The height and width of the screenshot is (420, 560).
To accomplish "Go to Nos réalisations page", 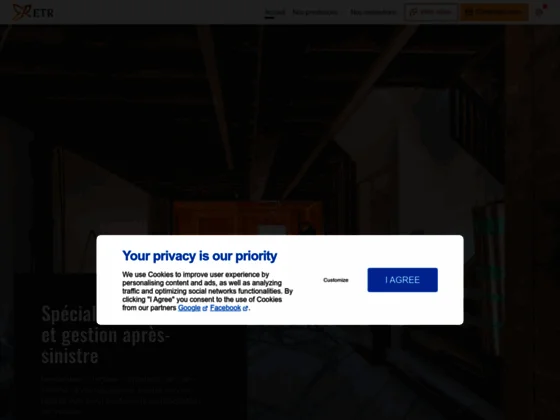I will click(x=373, y=12).
